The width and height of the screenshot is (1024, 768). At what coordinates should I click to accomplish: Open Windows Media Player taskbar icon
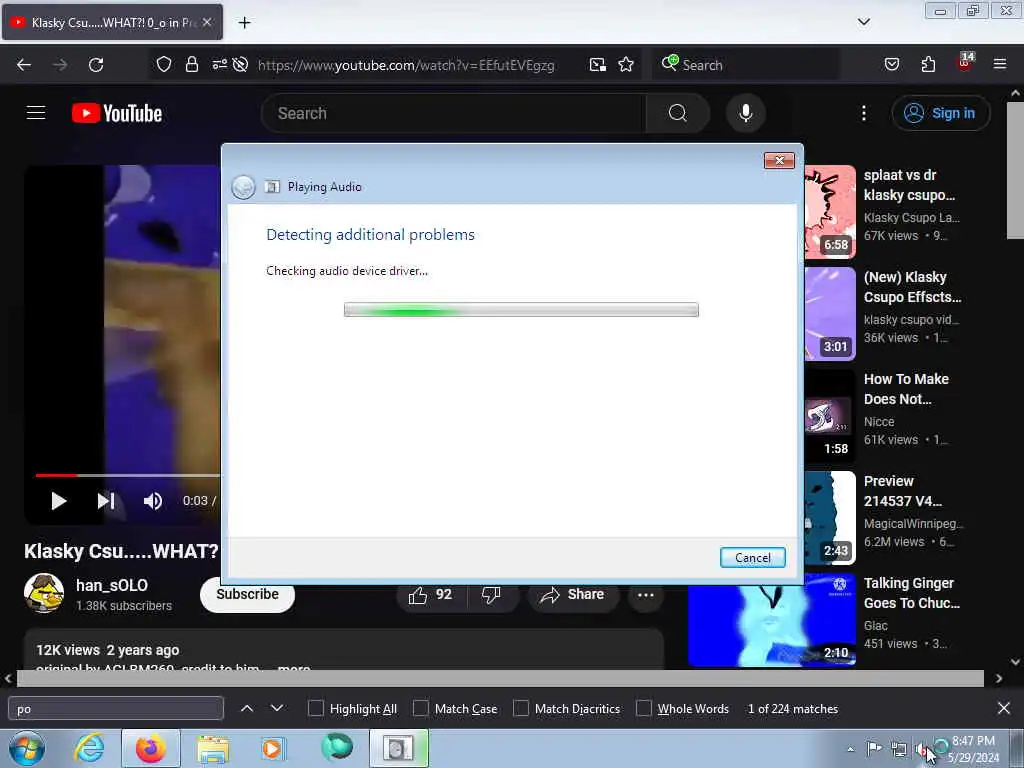(272, 748)
